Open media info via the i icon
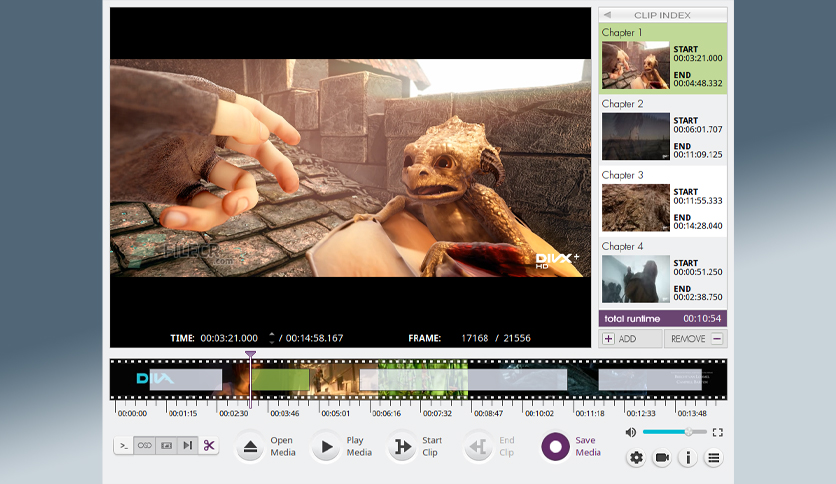Viewport: 836px width, 484px height. tap(688, 458)
